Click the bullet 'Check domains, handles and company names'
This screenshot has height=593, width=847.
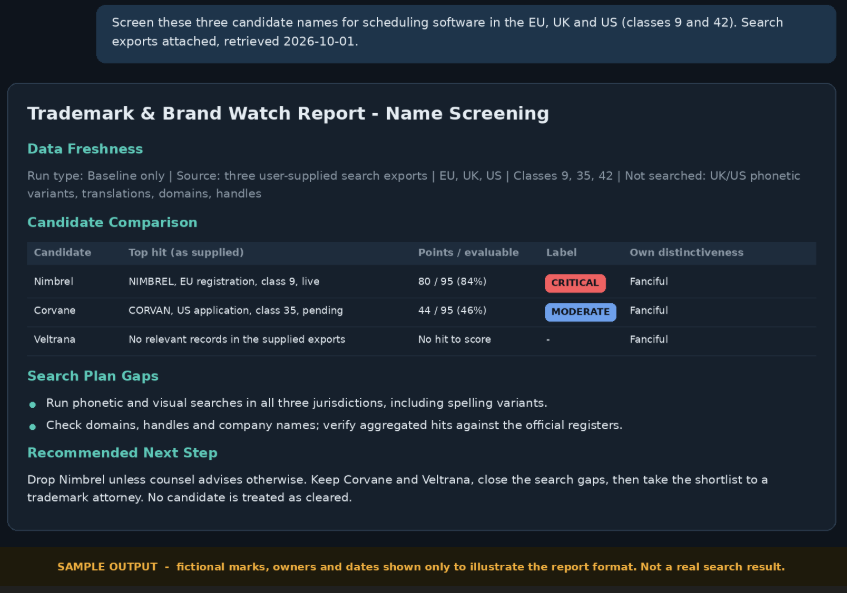tap(334, 425)
